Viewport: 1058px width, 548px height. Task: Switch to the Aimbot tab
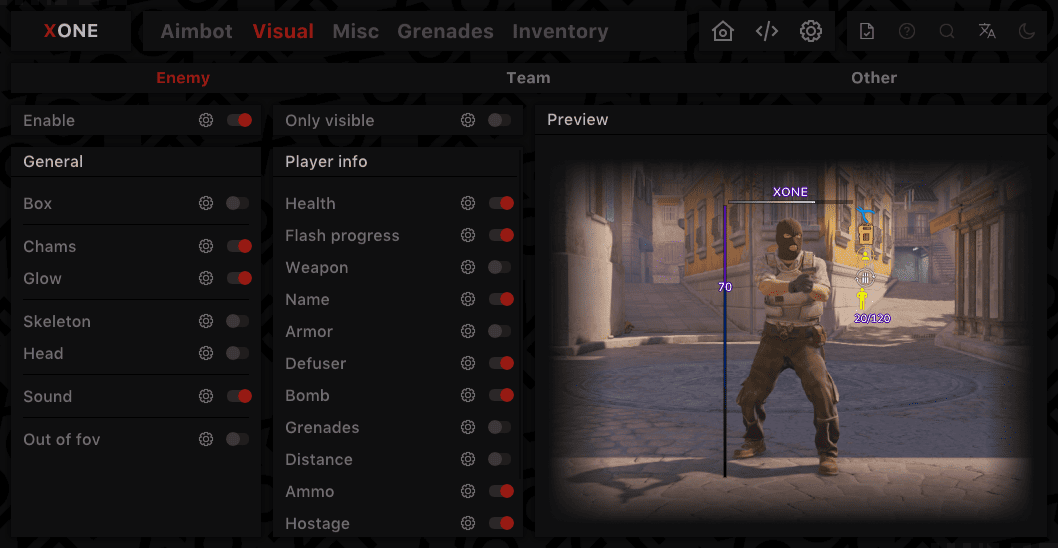[196, 32]
